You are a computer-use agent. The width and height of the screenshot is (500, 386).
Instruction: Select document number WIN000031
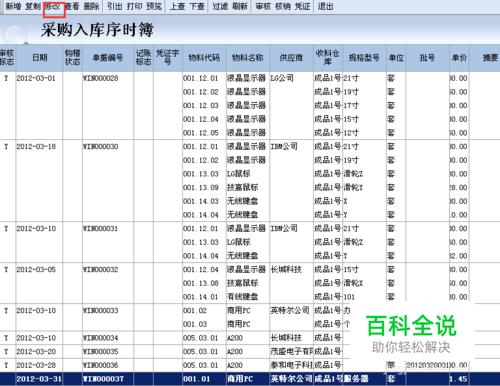(x=101, y=229)
